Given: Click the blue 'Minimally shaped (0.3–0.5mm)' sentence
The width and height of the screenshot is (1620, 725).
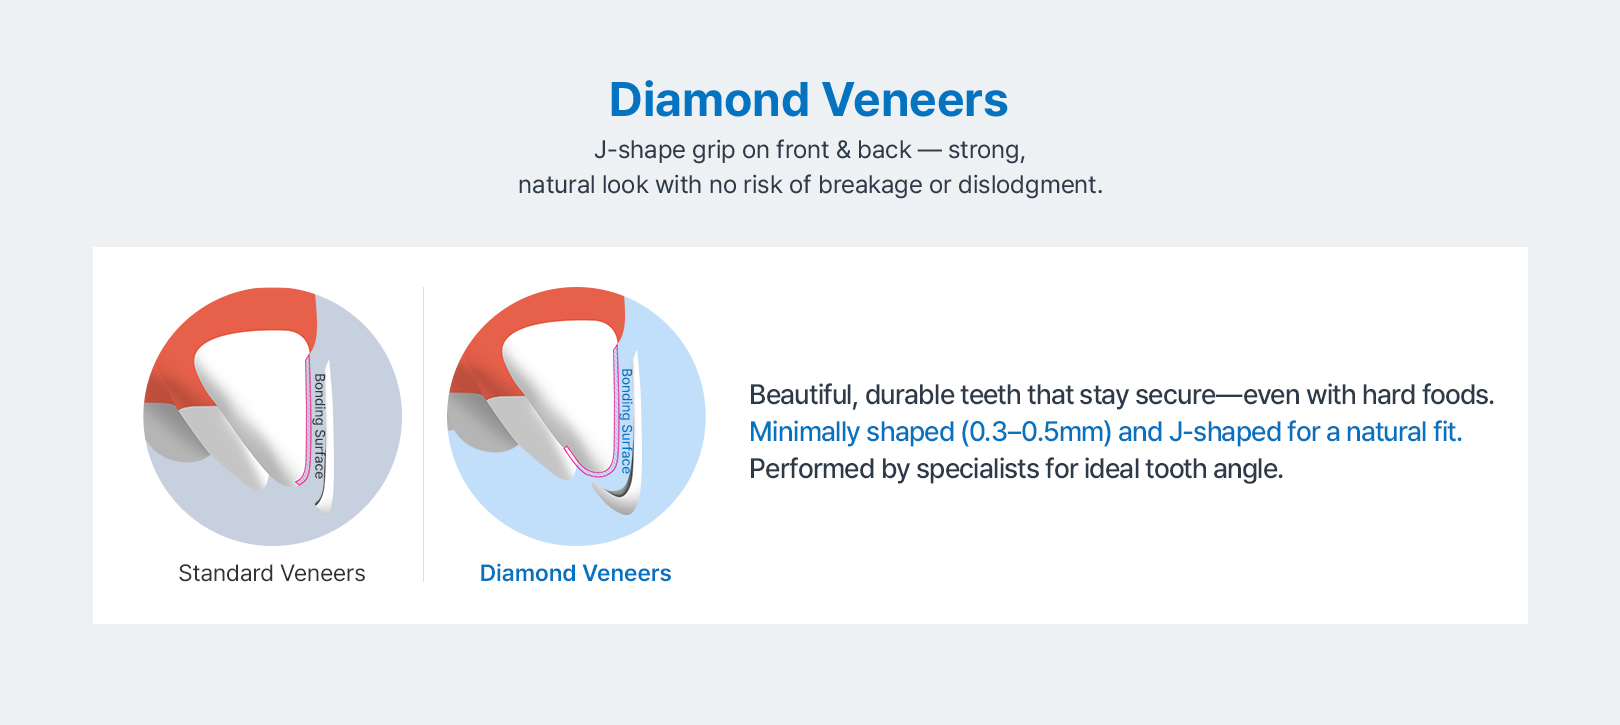Looking at the screenshot, I should click(1105, 432).
